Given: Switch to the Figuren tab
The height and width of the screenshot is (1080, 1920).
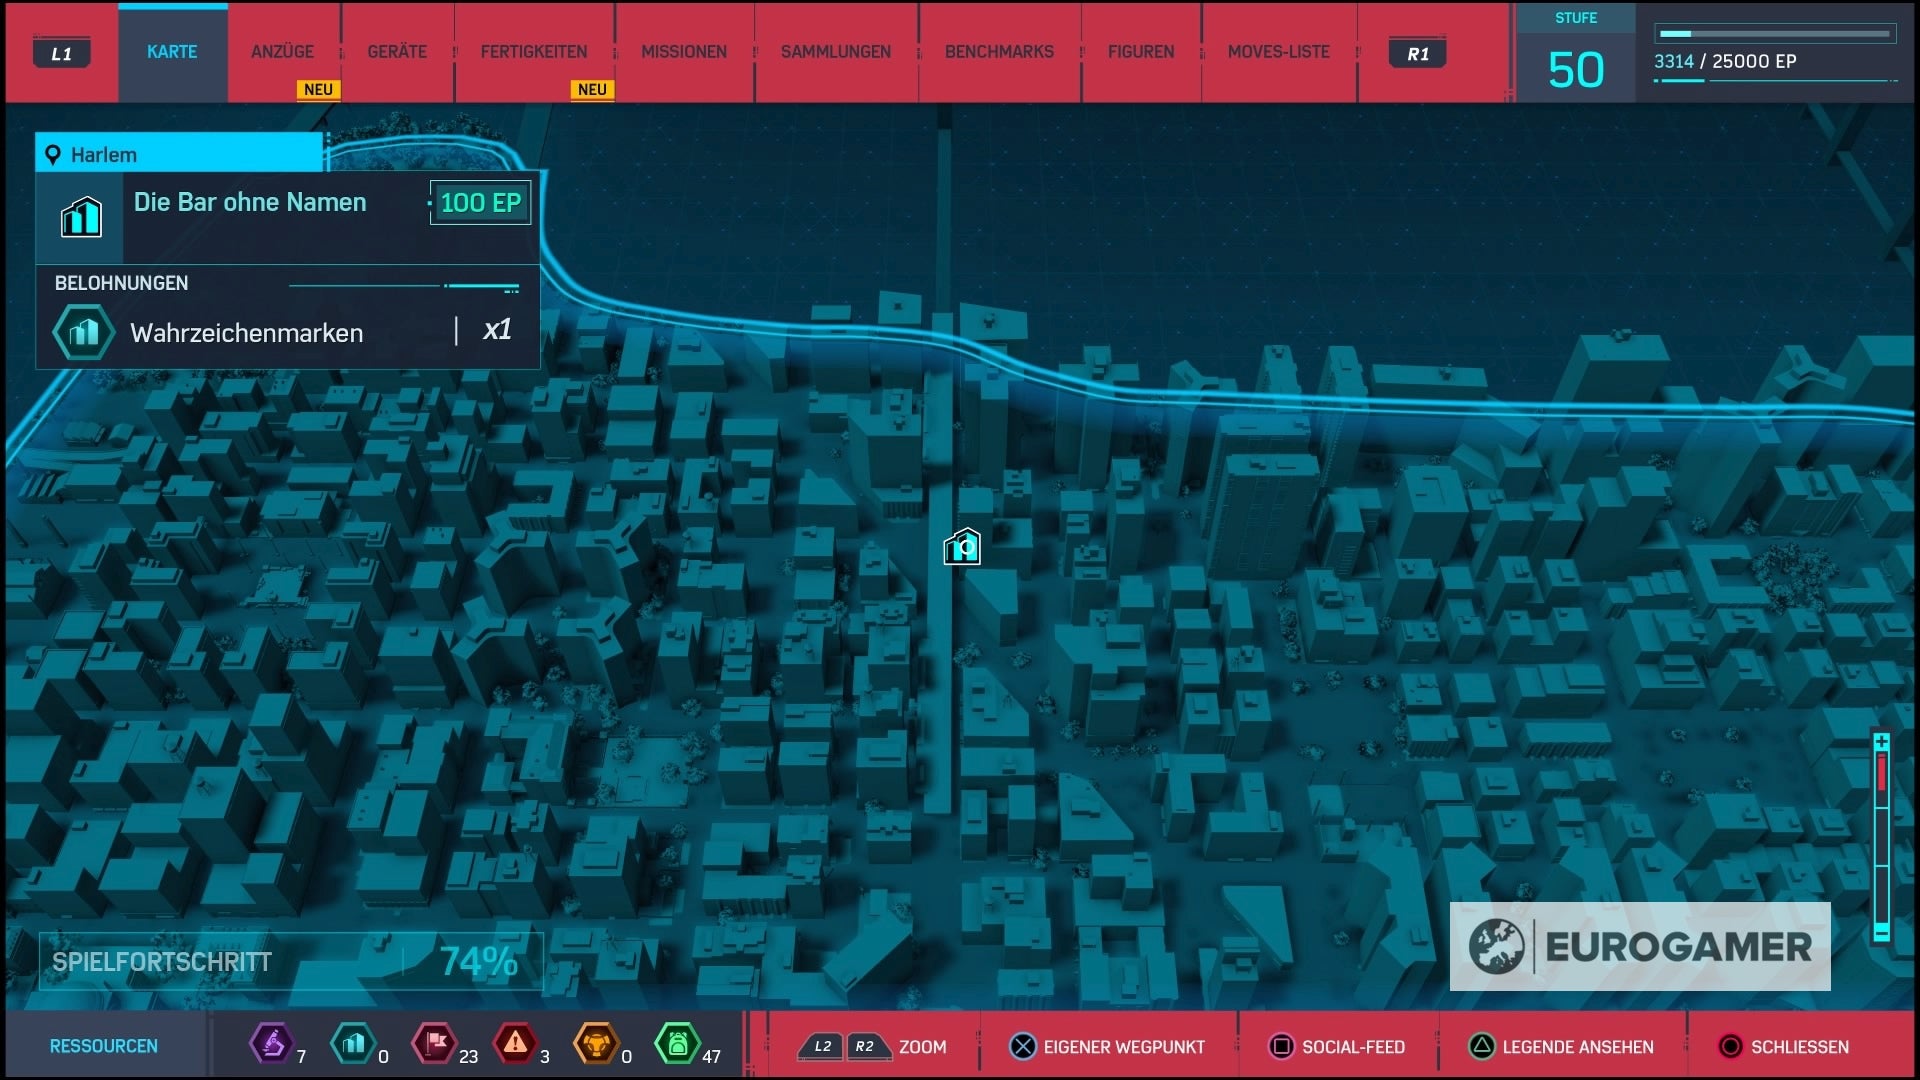Looking at the screenshot, I should point(1141,52).
